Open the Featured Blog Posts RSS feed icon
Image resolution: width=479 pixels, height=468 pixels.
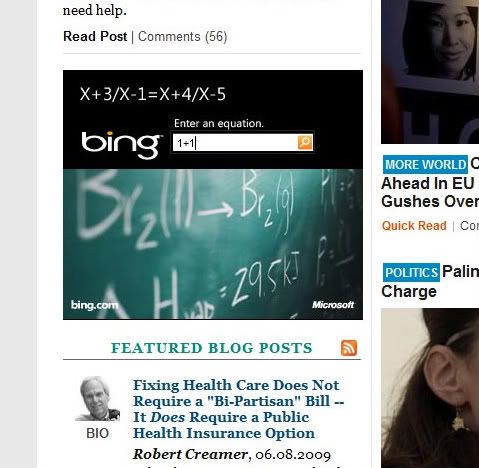pos(349,348)
